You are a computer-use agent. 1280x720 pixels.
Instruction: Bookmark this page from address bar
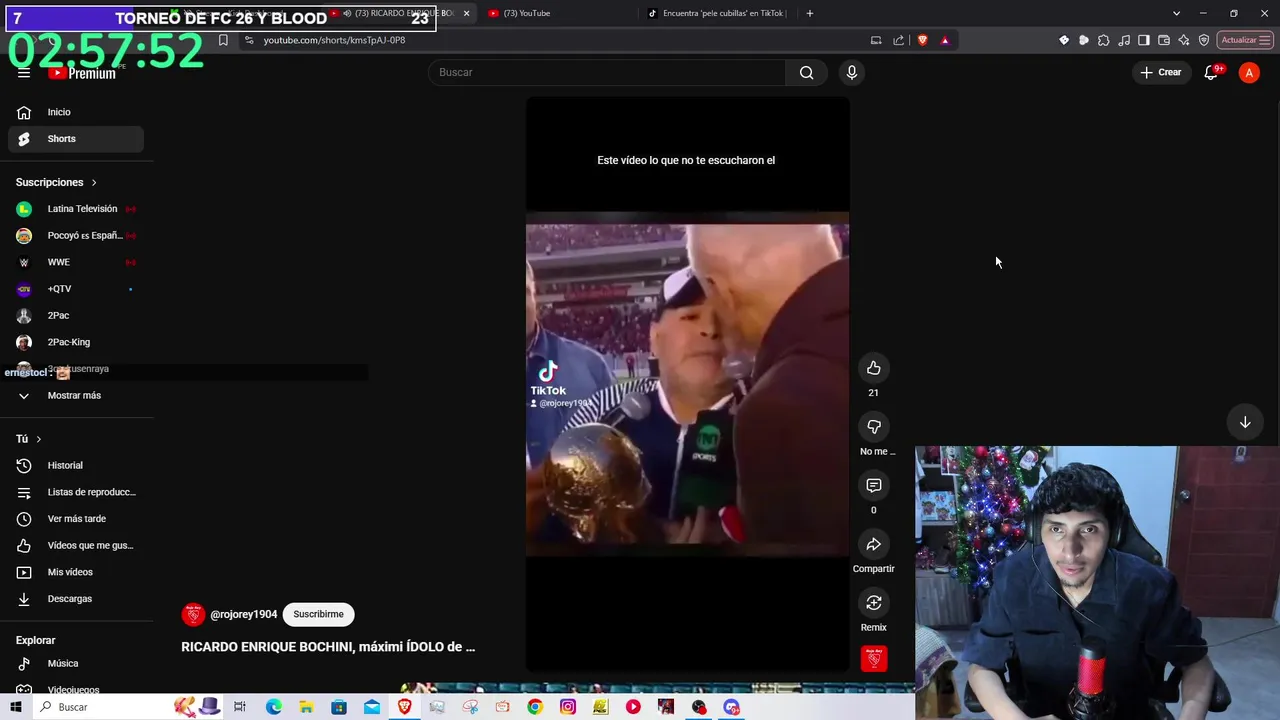pyautogui.click(x=223, y=40)
